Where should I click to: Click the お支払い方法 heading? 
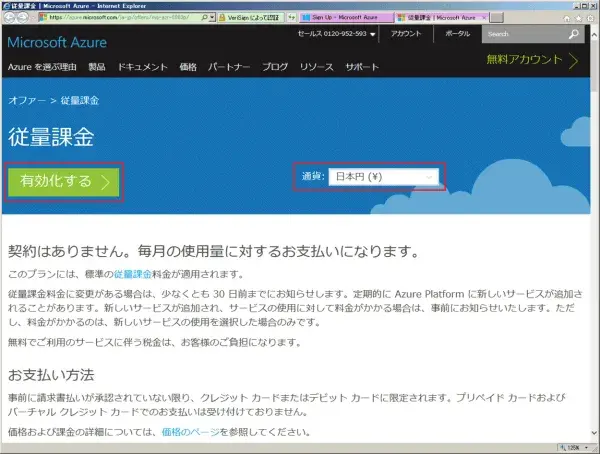click(51, 375)
